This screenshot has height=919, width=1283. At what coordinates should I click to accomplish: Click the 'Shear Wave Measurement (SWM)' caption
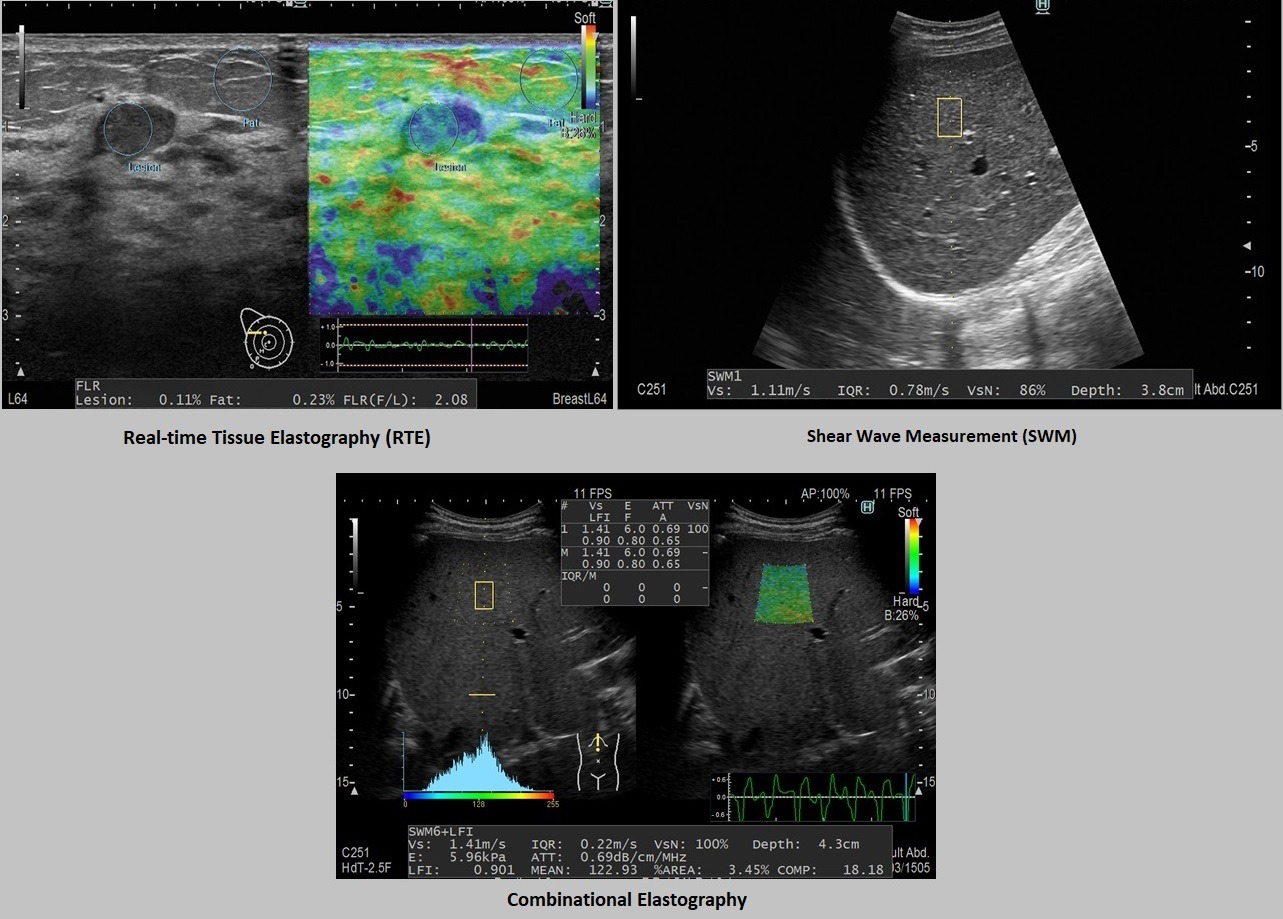pyautogui.click(x=941, y=436)
